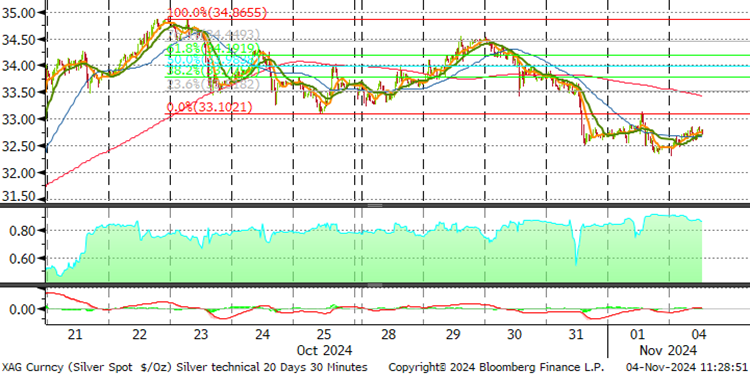
Task: Click the 32.50 price axis label
Action: coord(19,145)
